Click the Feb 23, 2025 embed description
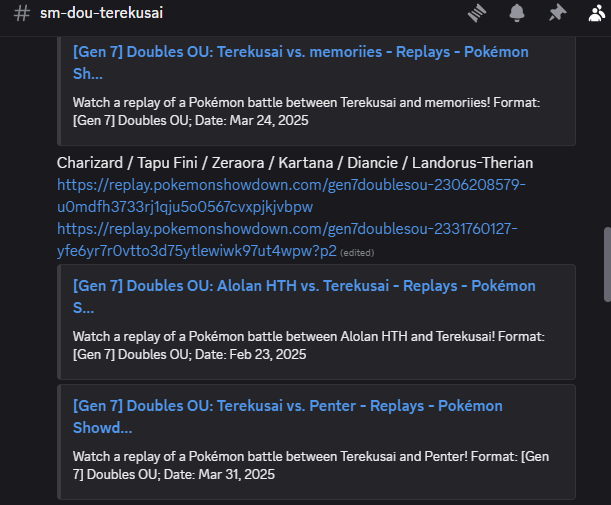The image size is (611, 505). [x=309, y=345]
